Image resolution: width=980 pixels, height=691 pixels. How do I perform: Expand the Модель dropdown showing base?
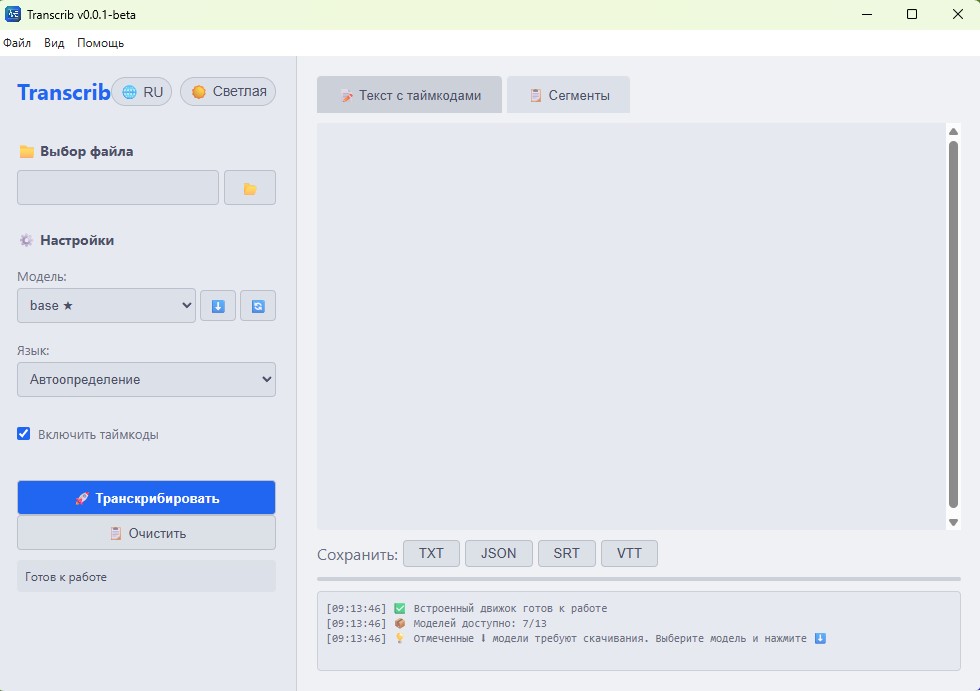pos(106,306)
